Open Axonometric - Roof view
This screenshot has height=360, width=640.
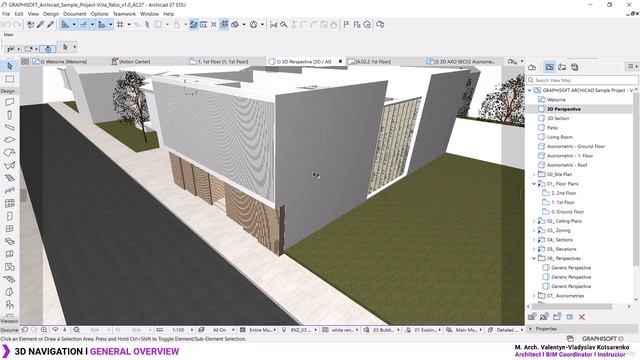567,165
